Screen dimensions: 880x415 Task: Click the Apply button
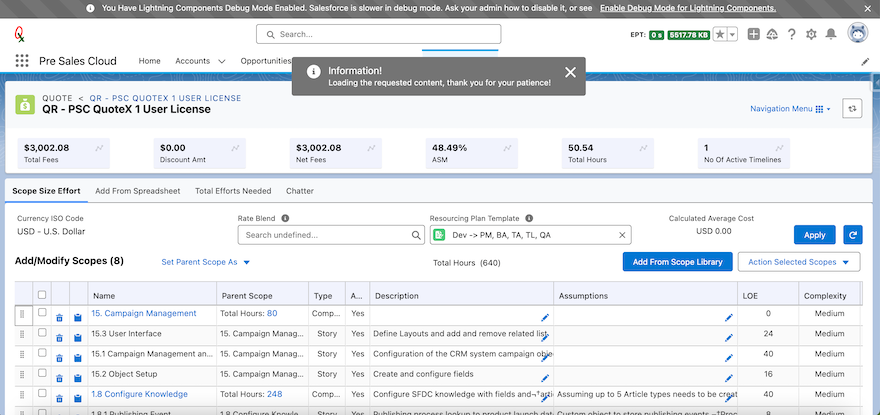coord(814,235)
